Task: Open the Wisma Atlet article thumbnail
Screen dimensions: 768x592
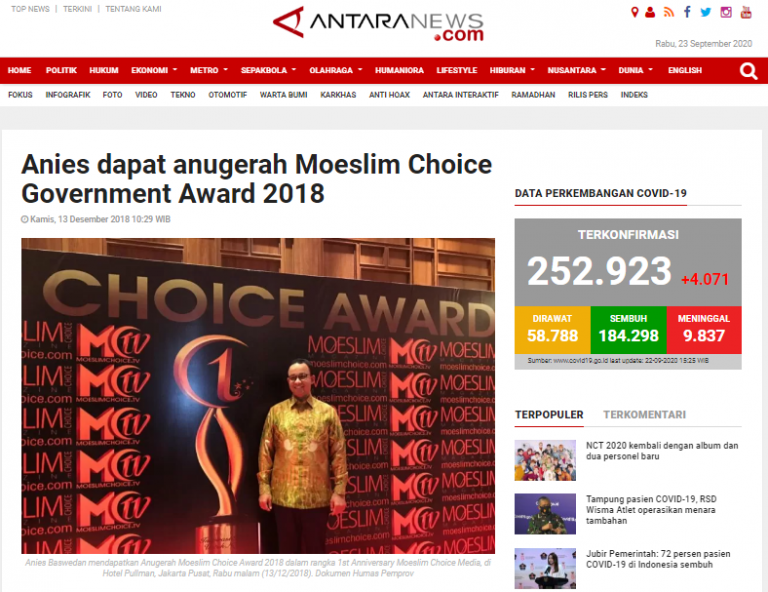Action: (545, 514)
